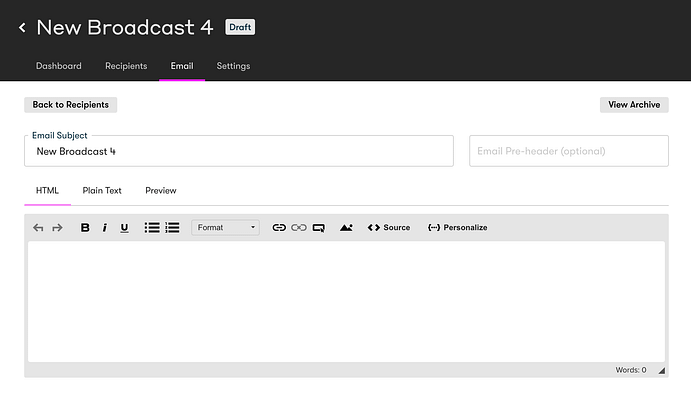The height and width of the screenshot is (400, 691).
Task: Click the unlink icon
Action: (299, 228)
